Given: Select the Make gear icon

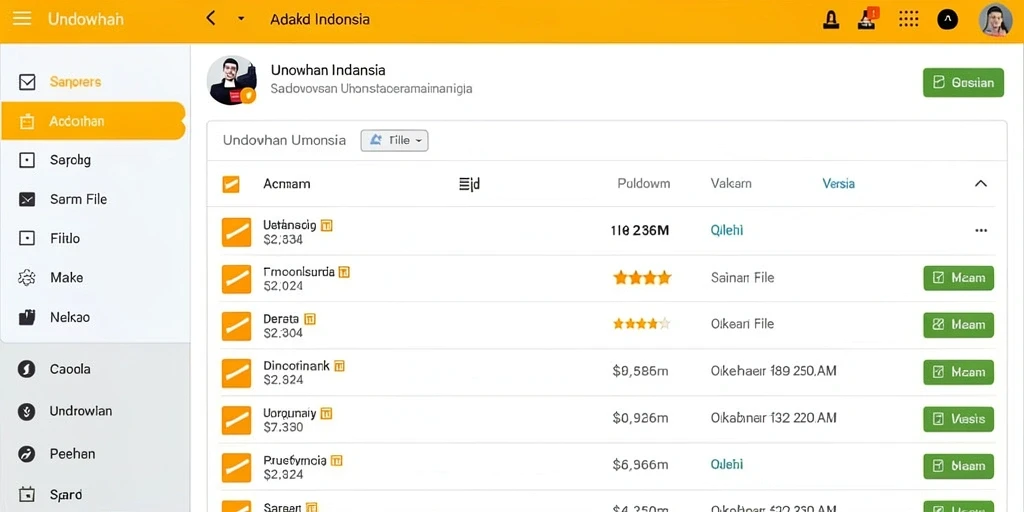Looking at the screenshot, I should 27,278.
